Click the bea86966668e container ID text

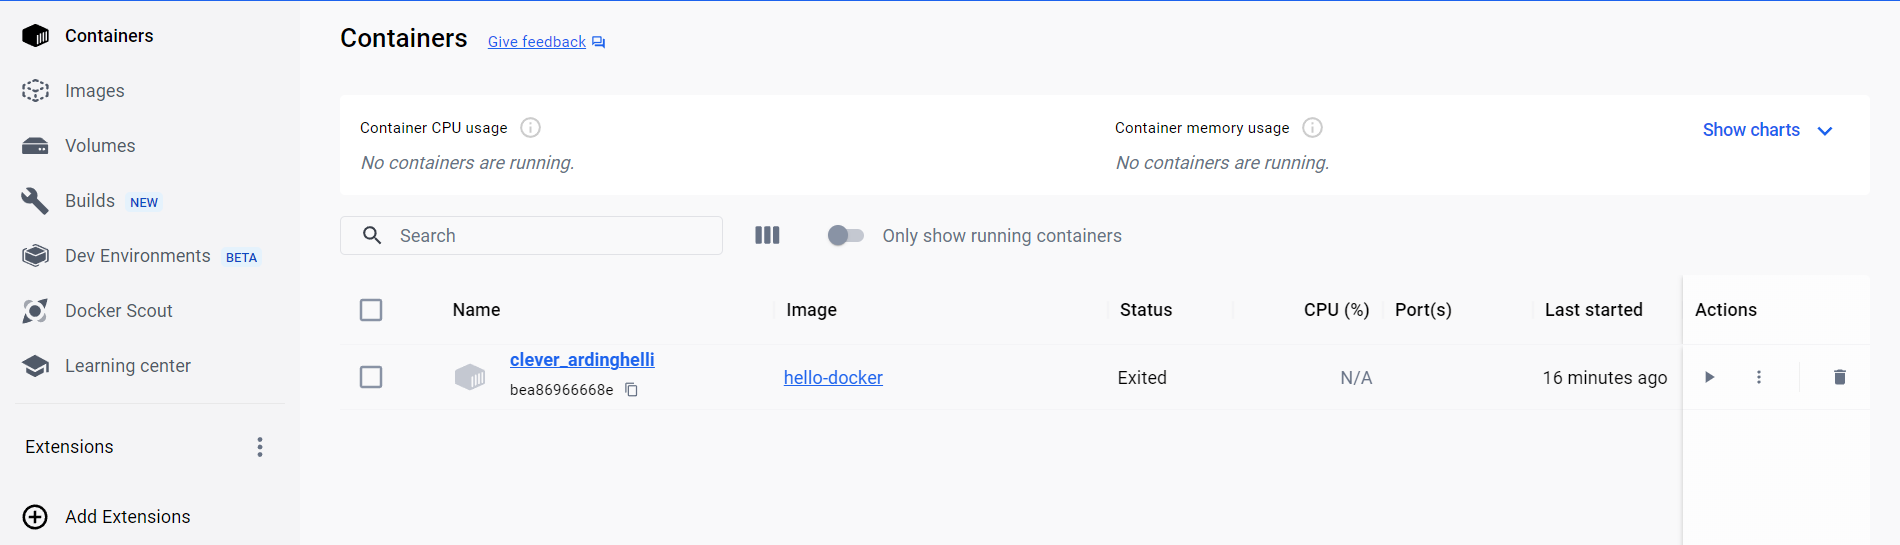point(561,390)
